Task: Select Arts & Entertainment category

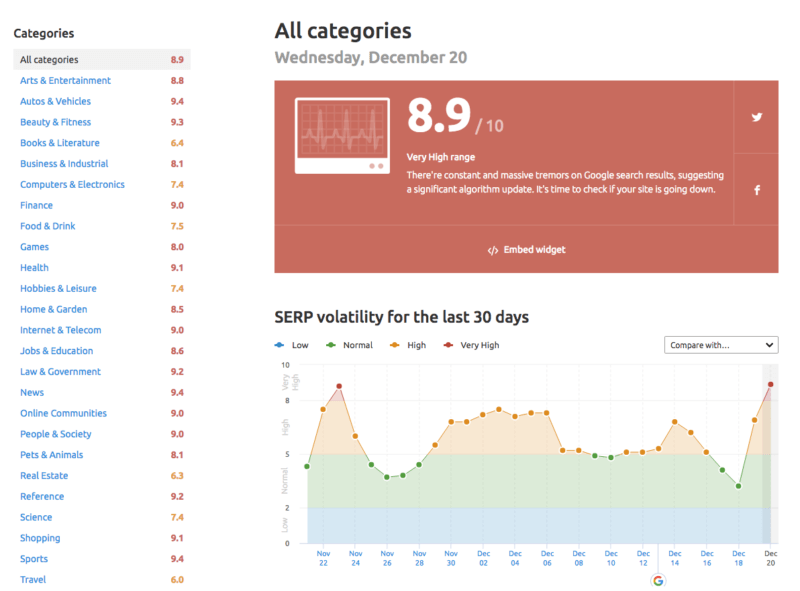Action: point(65,81)
